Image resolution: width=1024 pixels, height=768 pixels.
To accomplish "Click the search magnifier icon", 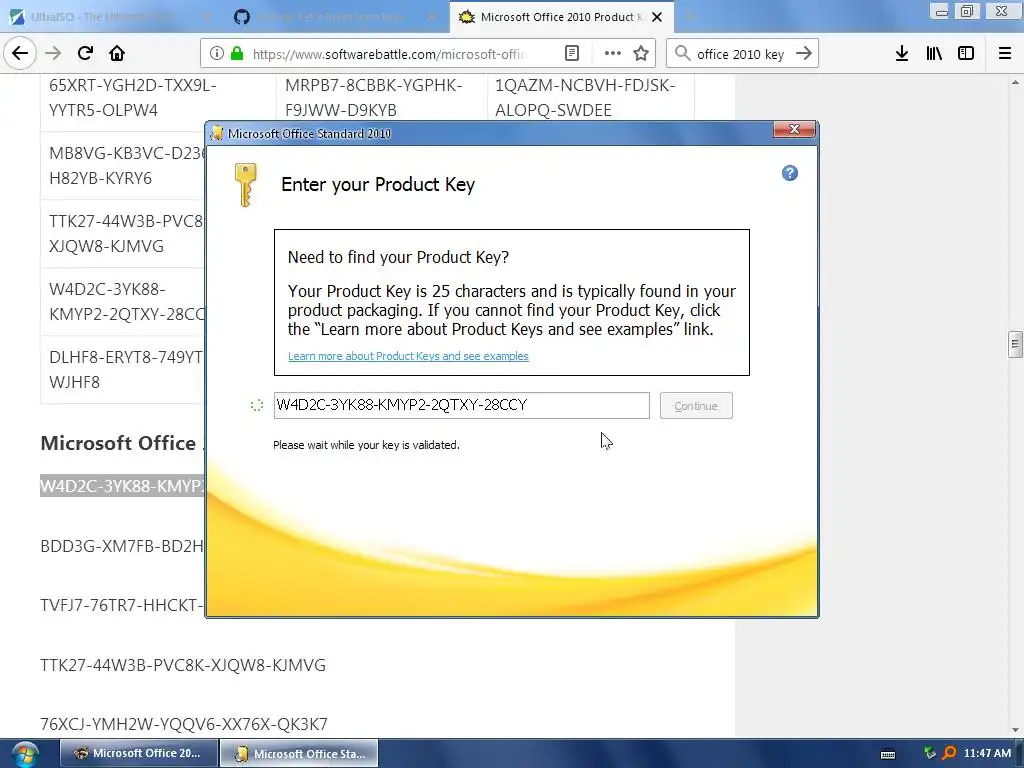I will (x=682, y=54).
